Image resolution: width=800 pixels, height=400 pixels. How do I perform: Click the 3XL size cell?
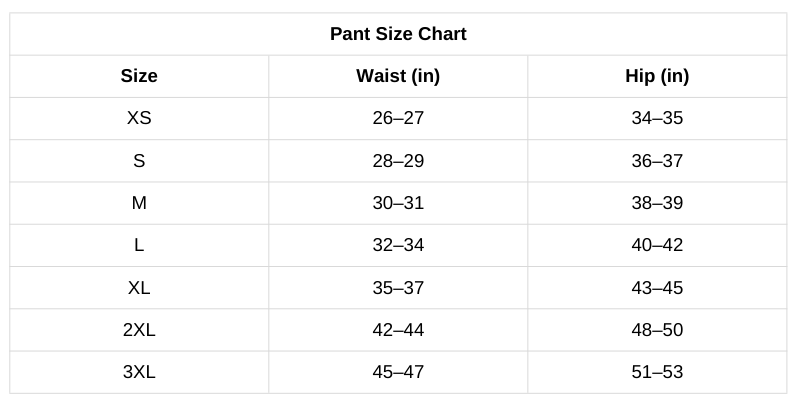pyautogui.click(x=139, y=372)
